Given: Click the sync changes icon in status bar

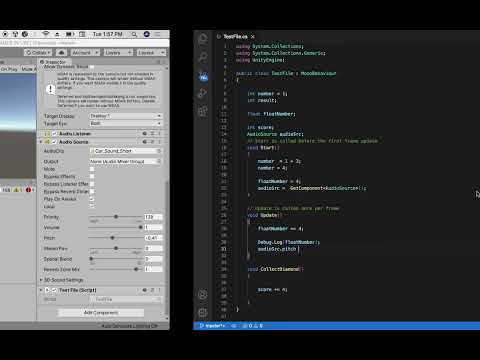Looking at the screenshot, I should click(234, 326).
